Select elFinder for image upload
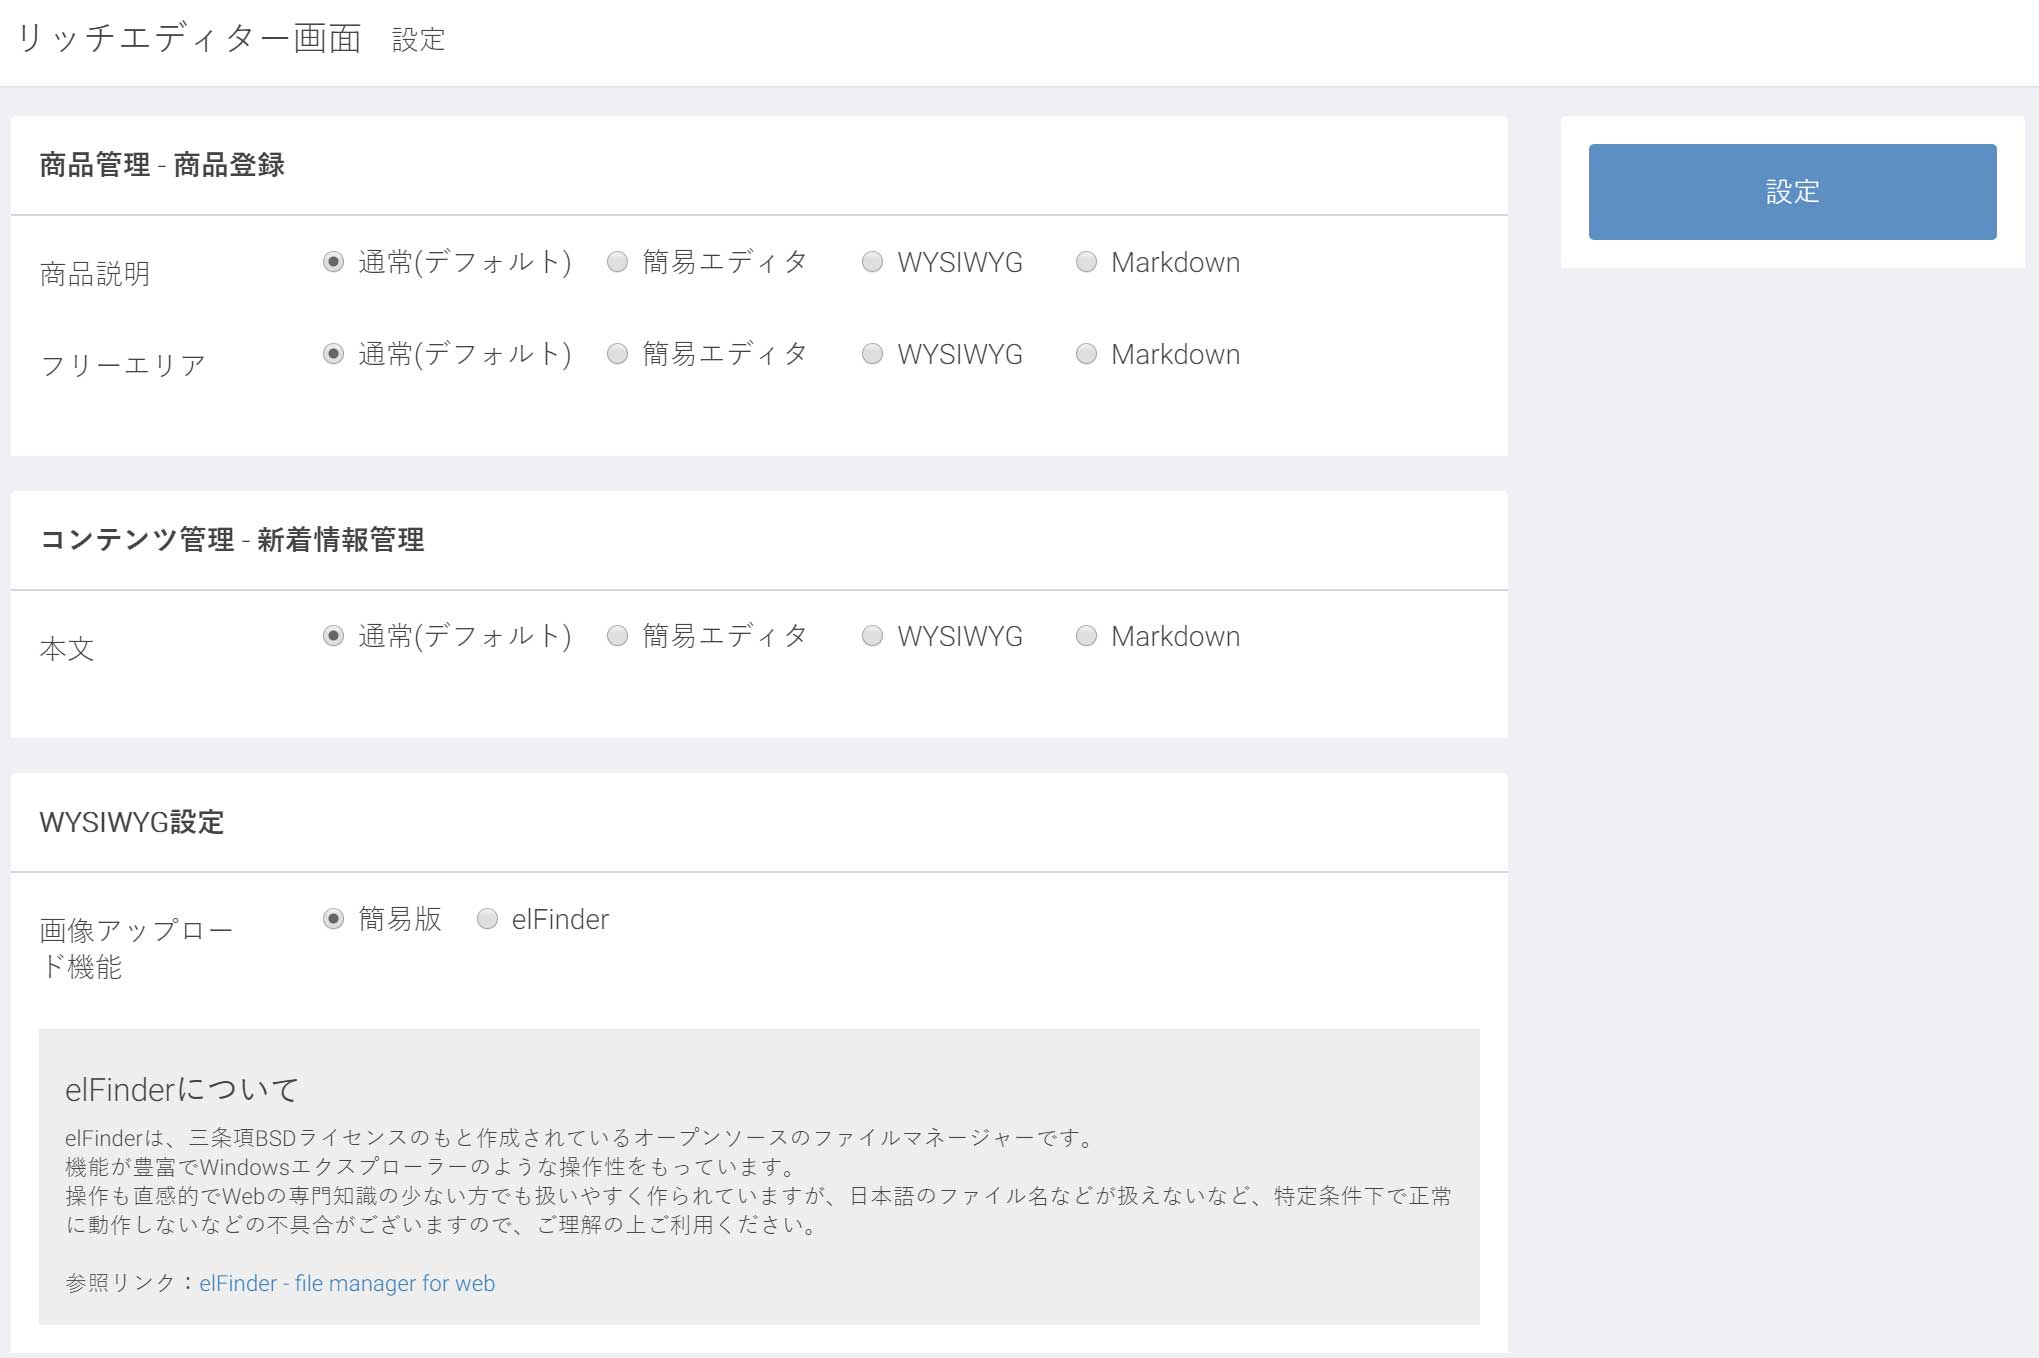The width and height of the screenshot is (2039, 1358). point(488,919)
